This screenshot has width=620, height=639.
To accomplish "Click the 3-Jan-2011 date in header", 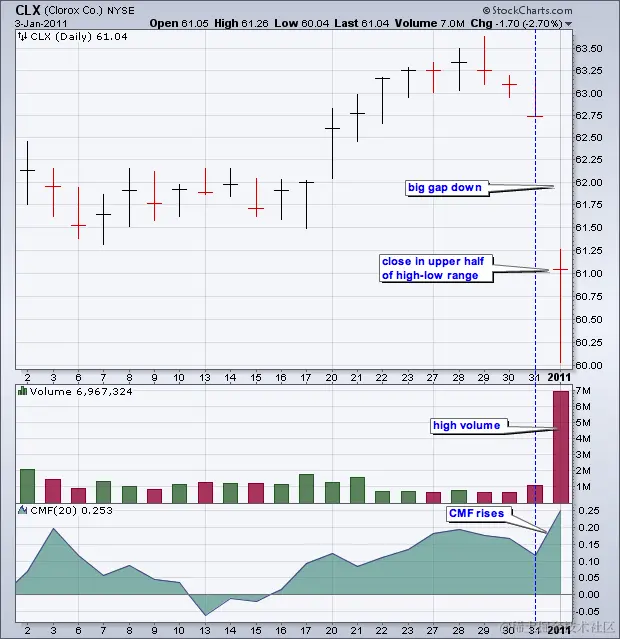I will [x=41, y=24].
